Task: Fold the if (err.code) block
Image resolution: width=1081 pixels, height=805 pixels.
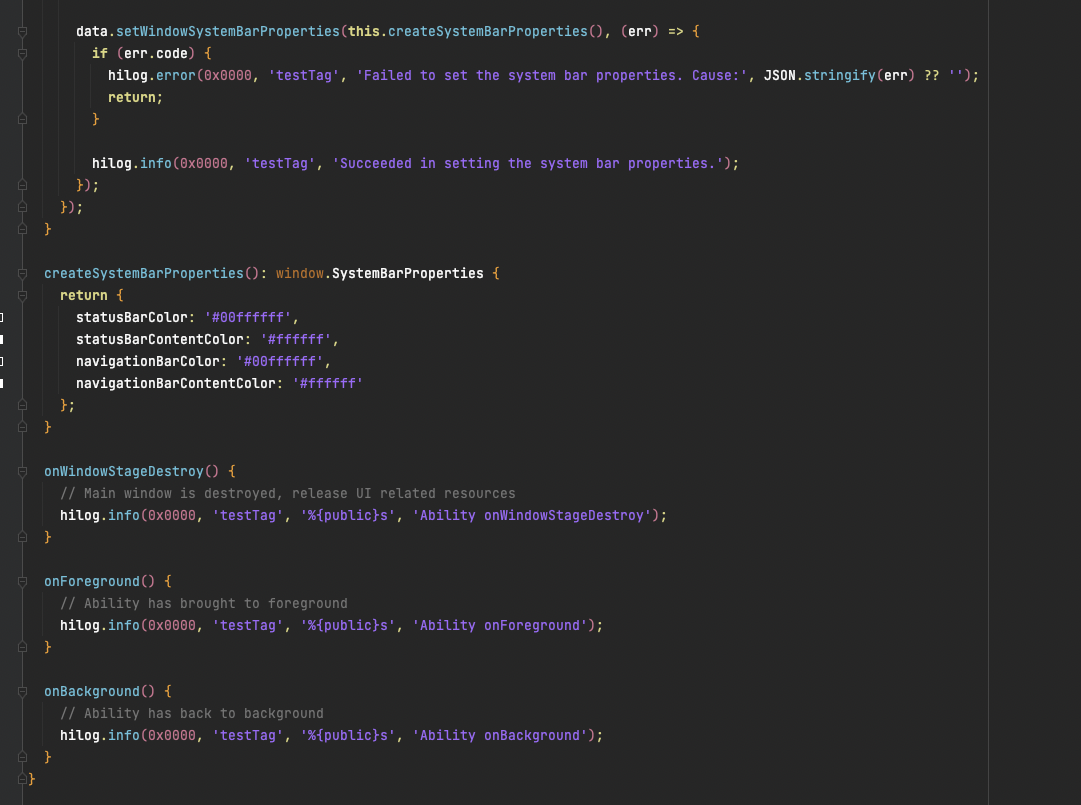Action: 22,53
